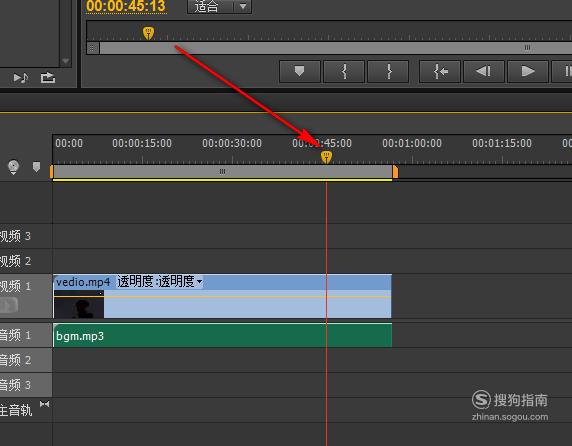Click the 00:00:45:13 timecode field
Screen dimensions: 572x446
pyautogui.click(x=126, y=6)
